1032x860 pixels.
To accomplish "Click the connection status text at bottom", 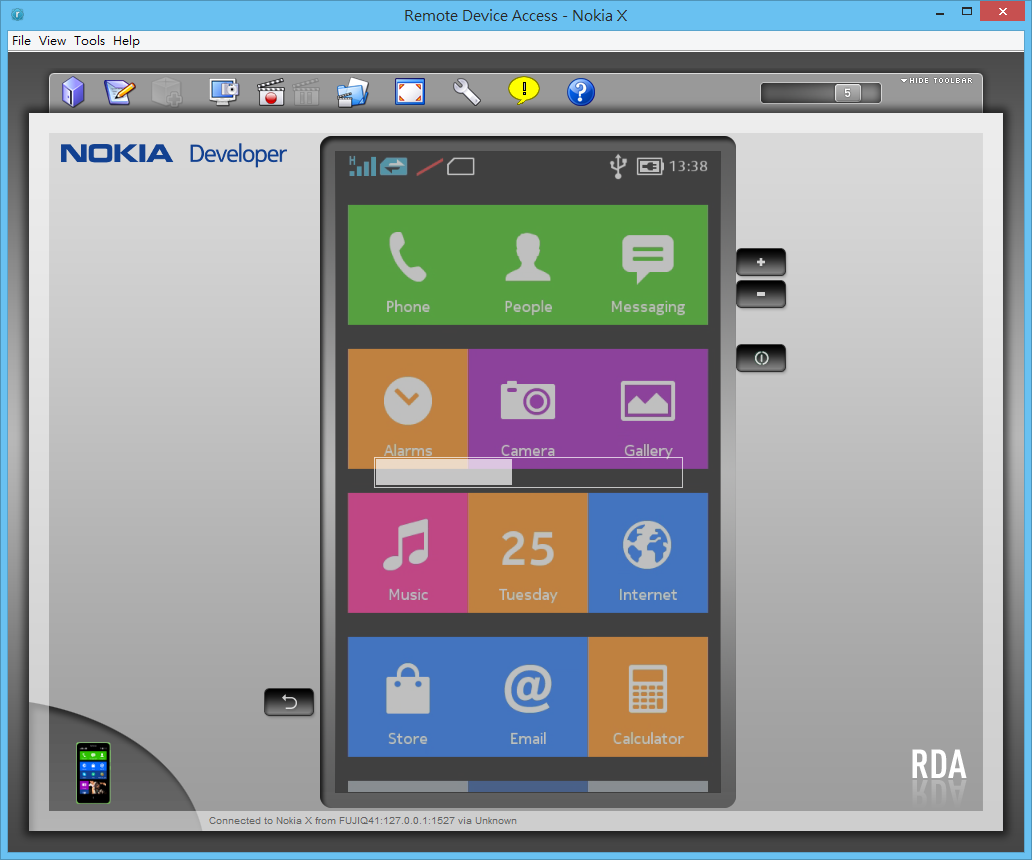I will click(363, 821).
